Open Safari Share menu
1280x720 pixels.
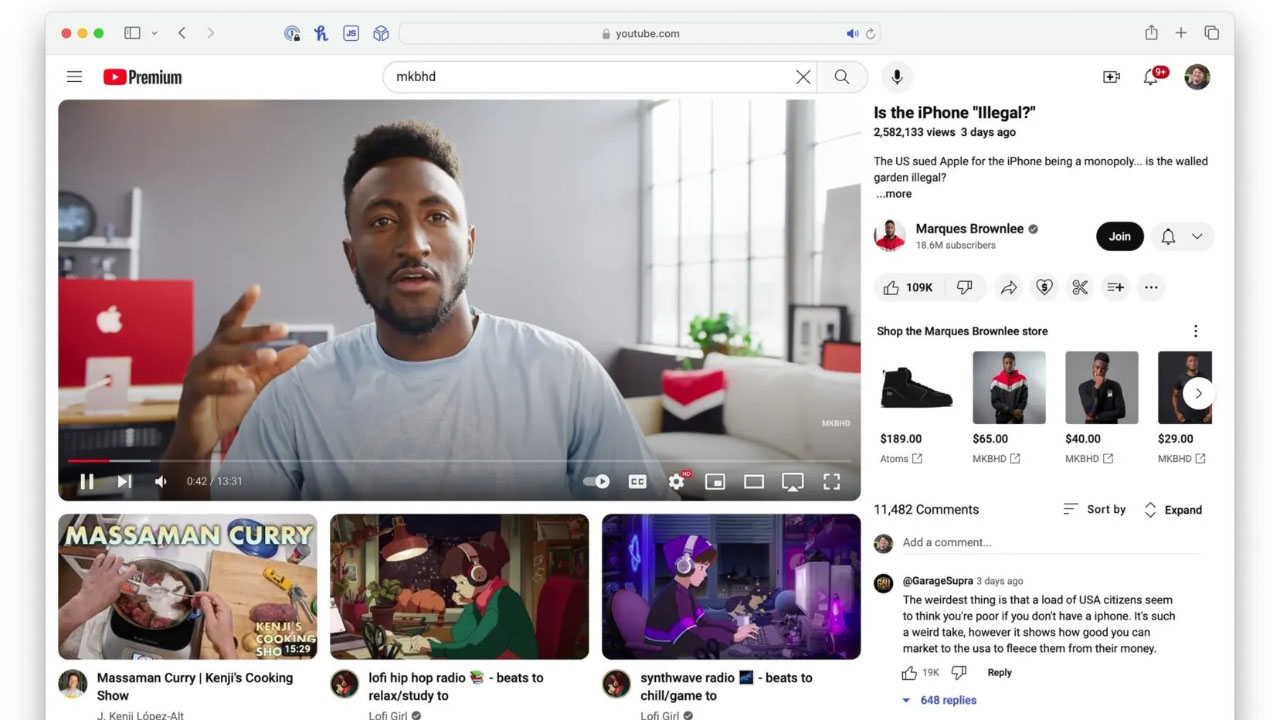pyautogui.click(x=1151, y=33)
